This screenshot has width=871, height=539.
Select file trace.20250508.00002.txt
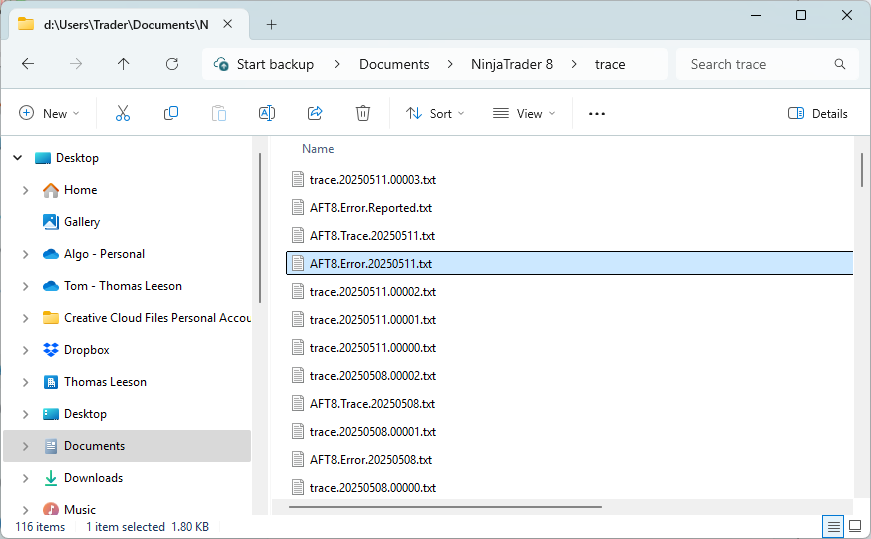tap(373, 376)
